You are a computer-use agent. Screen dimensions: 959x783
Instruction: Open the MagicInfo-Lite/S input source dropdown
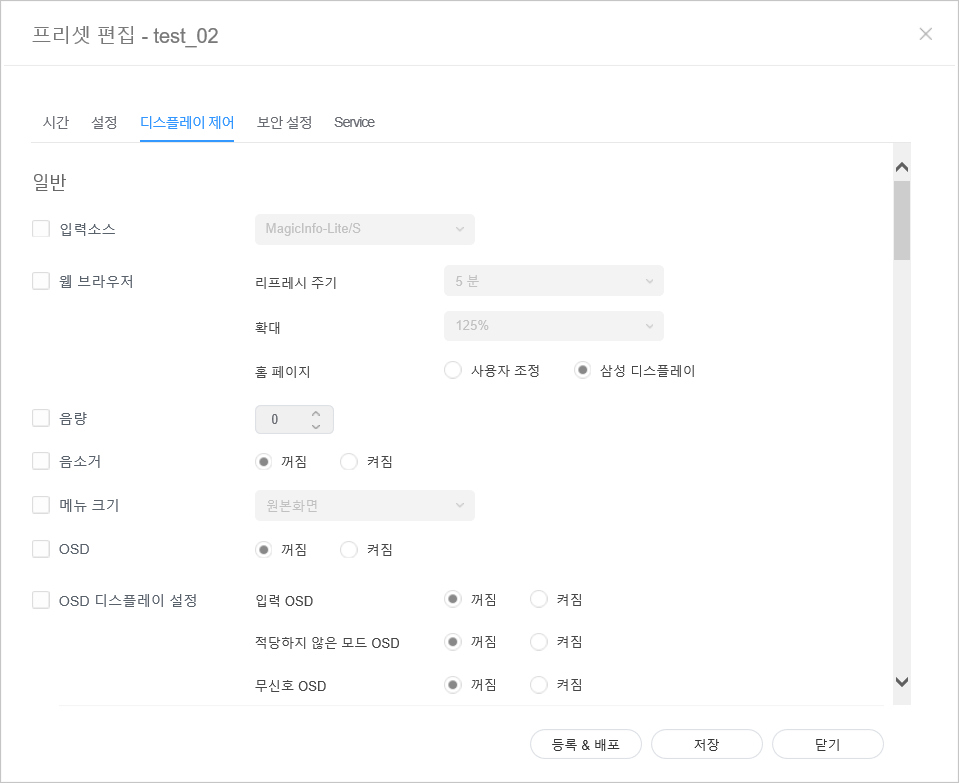click(364, 229)
